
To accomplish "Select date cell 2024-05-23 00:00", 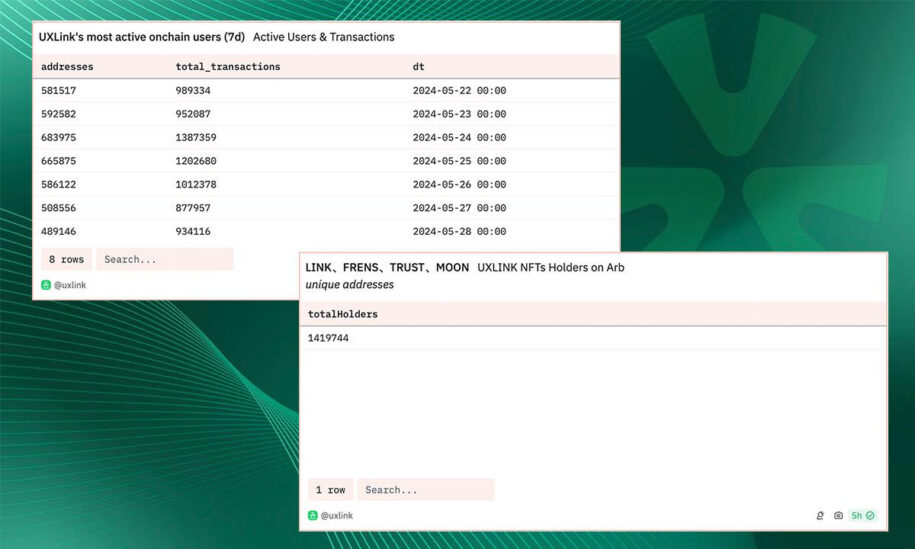I will [459, 114].
